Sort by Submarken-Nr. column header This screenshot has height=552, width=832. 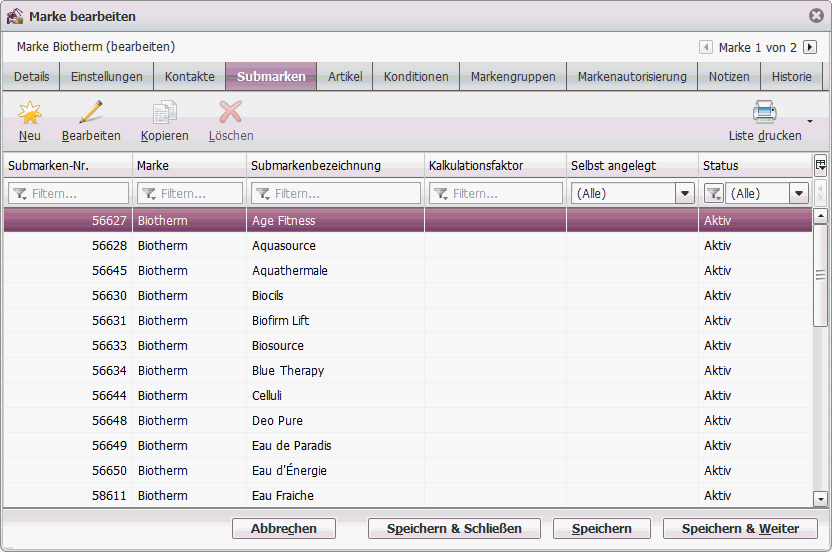click(68, 166)
